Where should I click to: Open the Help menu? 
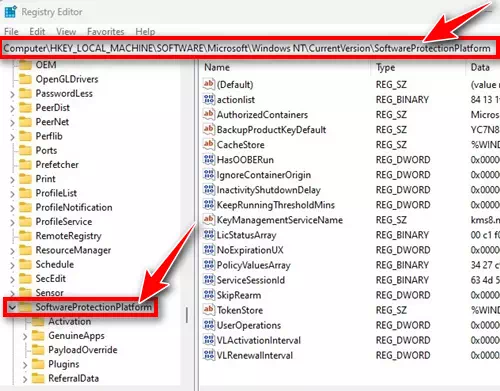[145, 32]
